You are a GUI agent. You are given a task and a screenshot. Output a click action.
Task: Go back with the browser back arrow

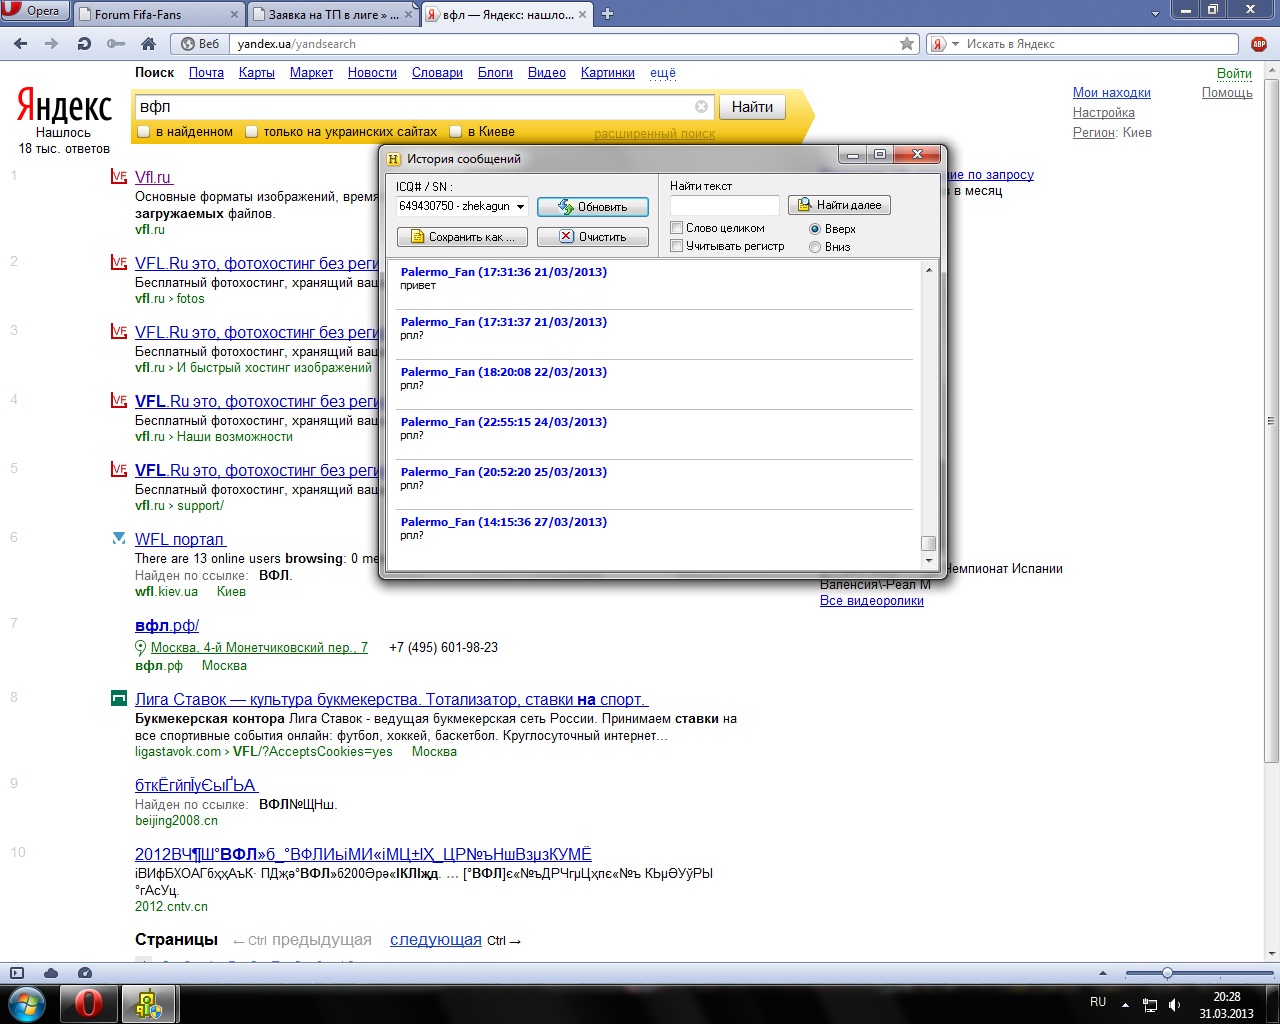tap(20, 44)
